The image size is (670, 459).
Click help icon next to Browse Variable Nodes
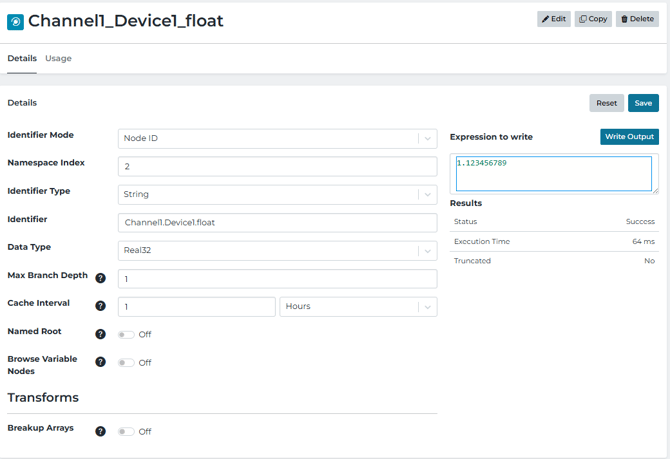point(100,362)
